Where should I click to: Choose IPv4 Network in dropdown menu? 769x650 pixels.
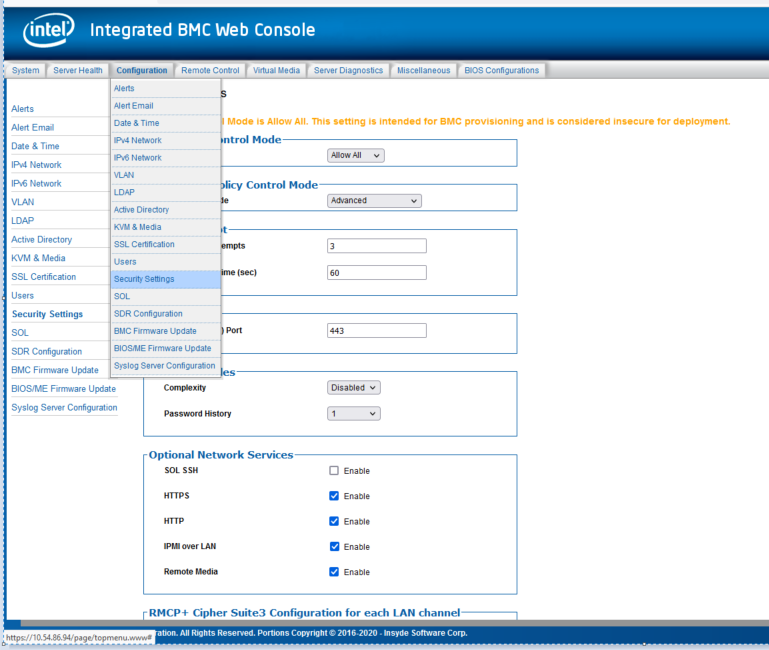(166, 140)
